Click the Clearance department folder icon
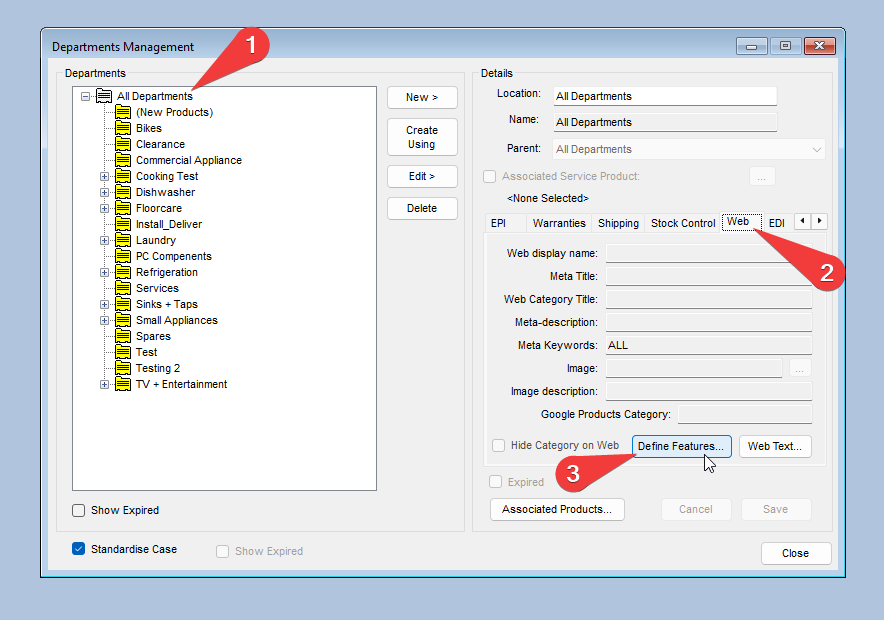Screen dimensions: 884x620 [x=123, y=144]
